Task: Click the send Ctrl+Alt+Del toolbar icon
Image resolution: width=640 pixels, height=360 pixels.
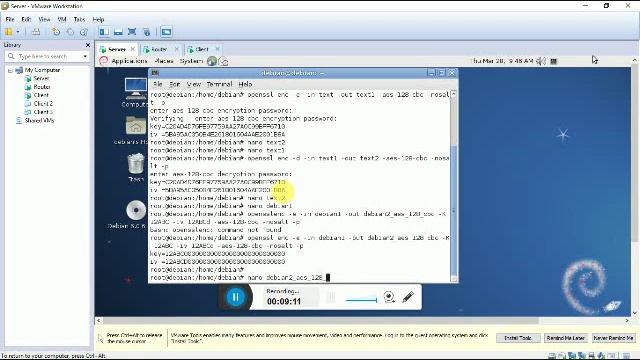Action: (36, 32)
